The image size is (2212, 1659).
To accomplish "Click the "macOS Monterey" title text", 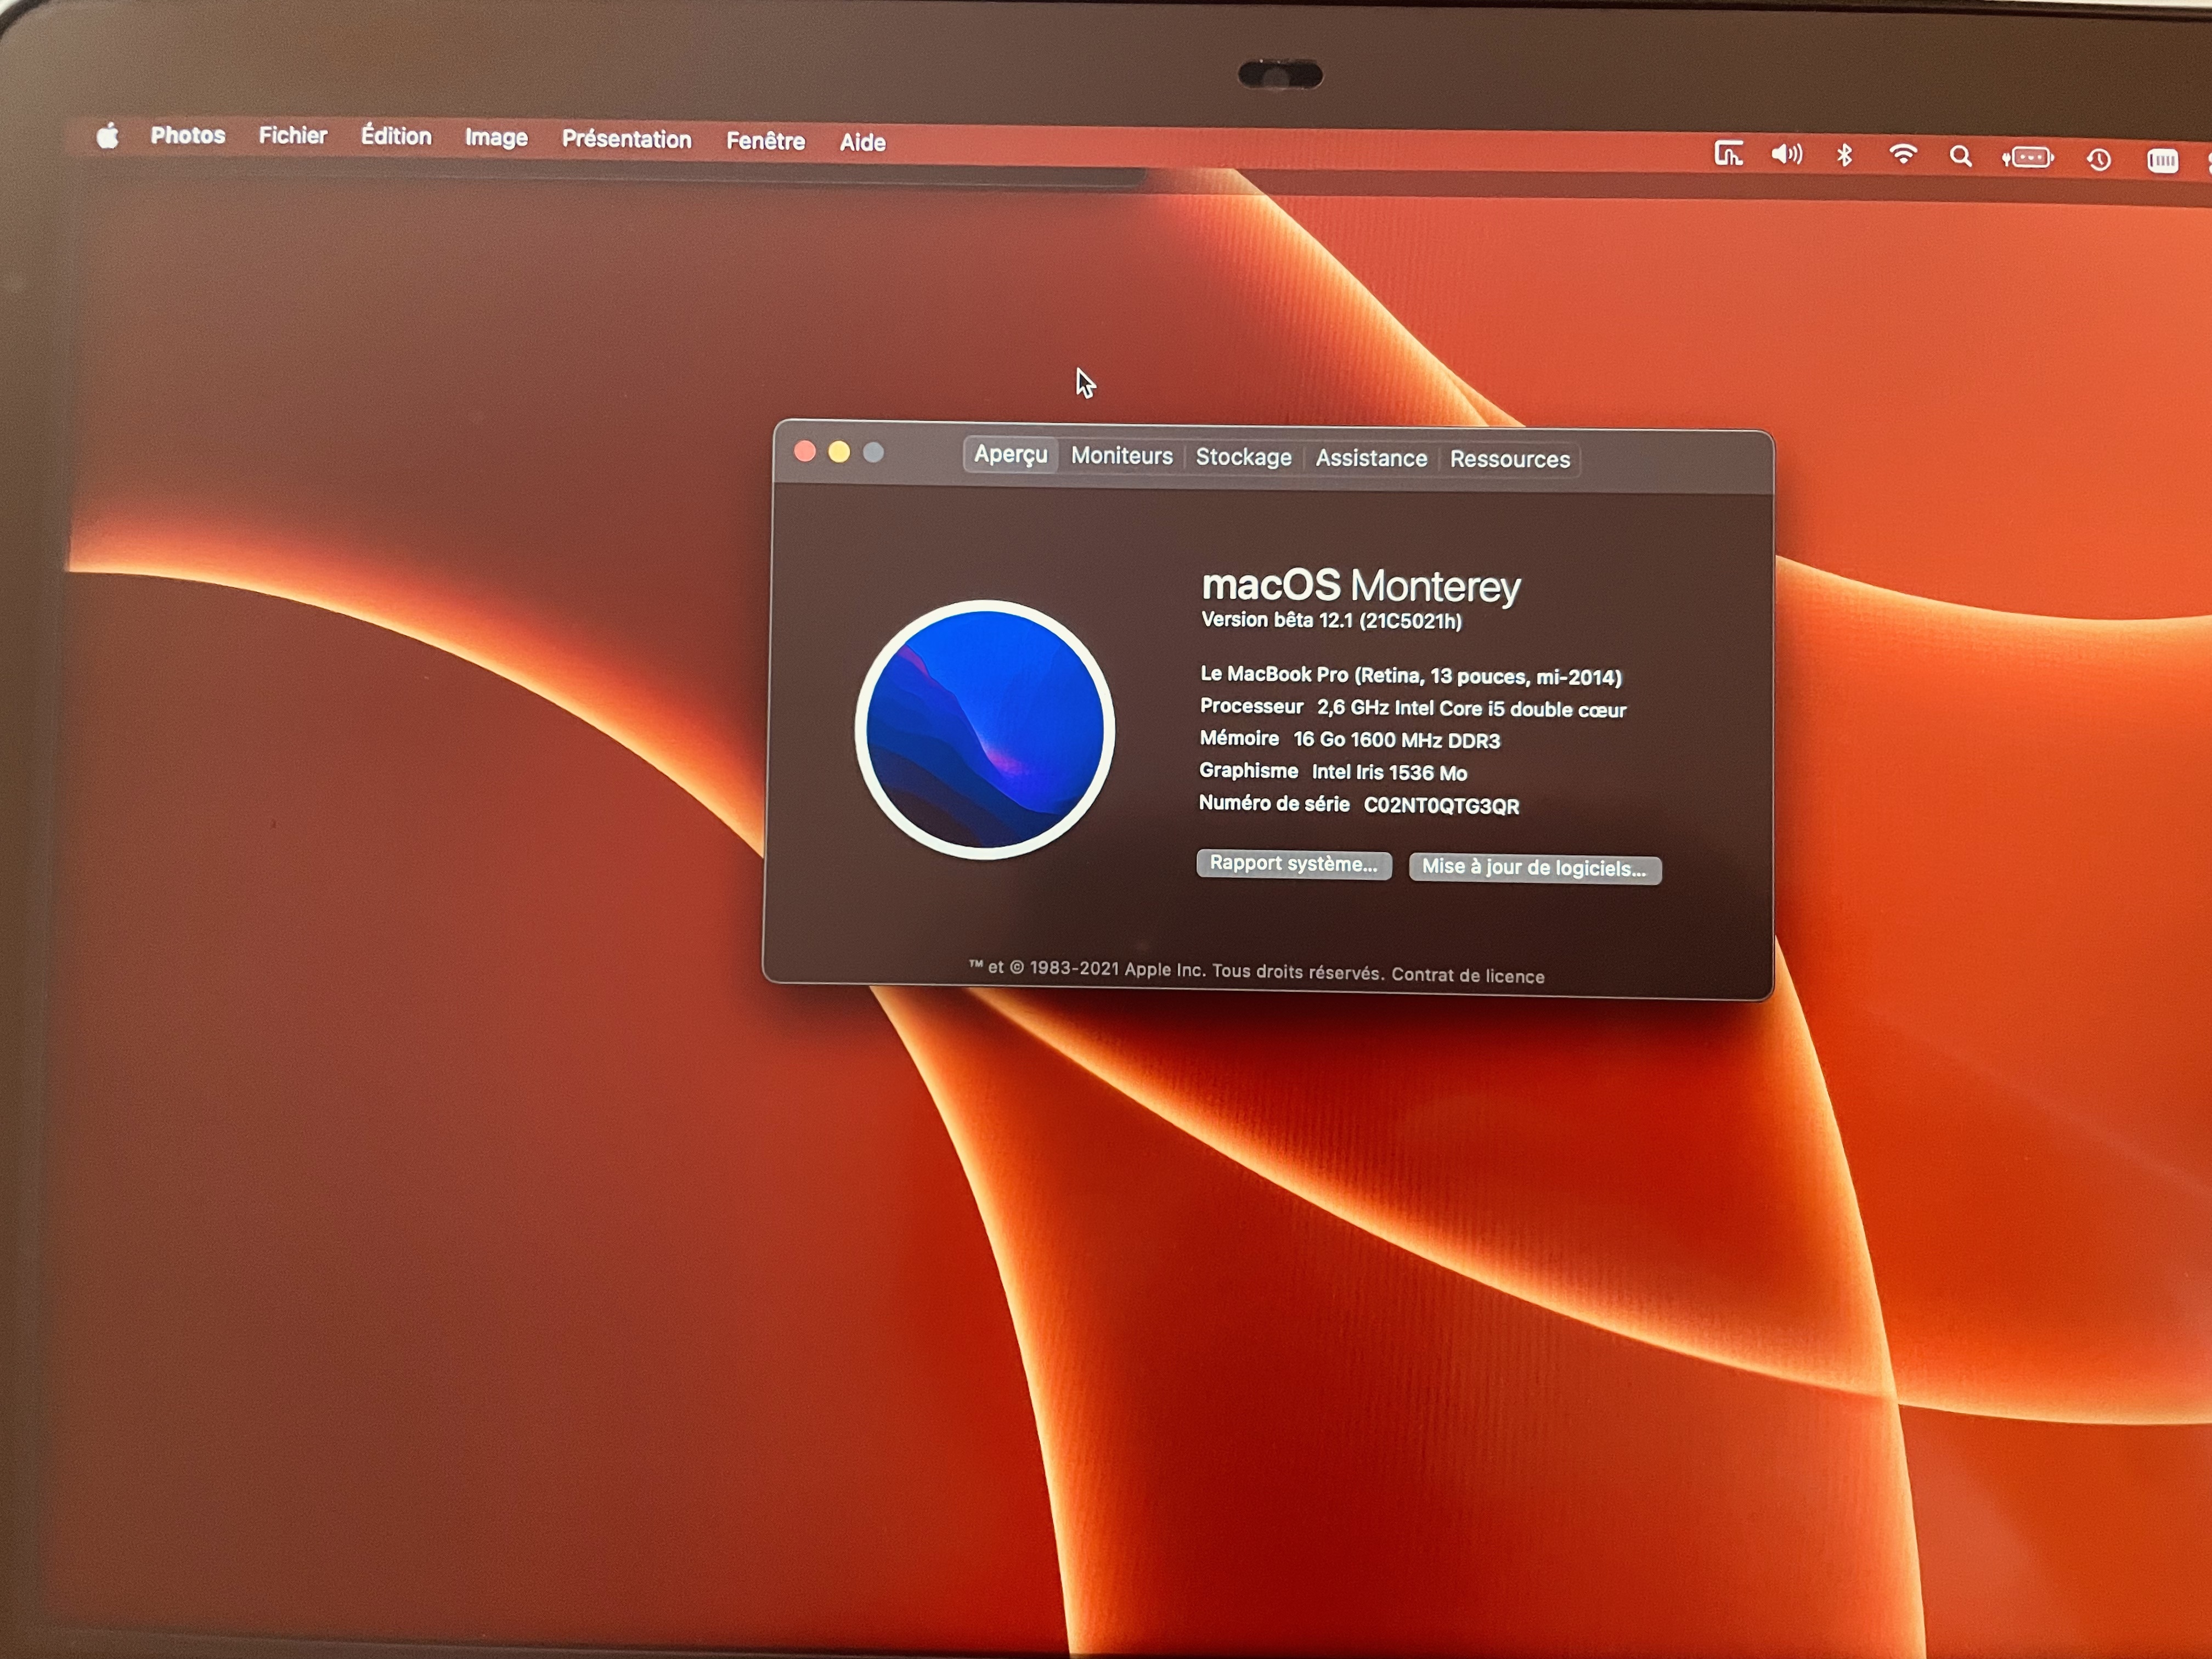I will coord(1361,586).
